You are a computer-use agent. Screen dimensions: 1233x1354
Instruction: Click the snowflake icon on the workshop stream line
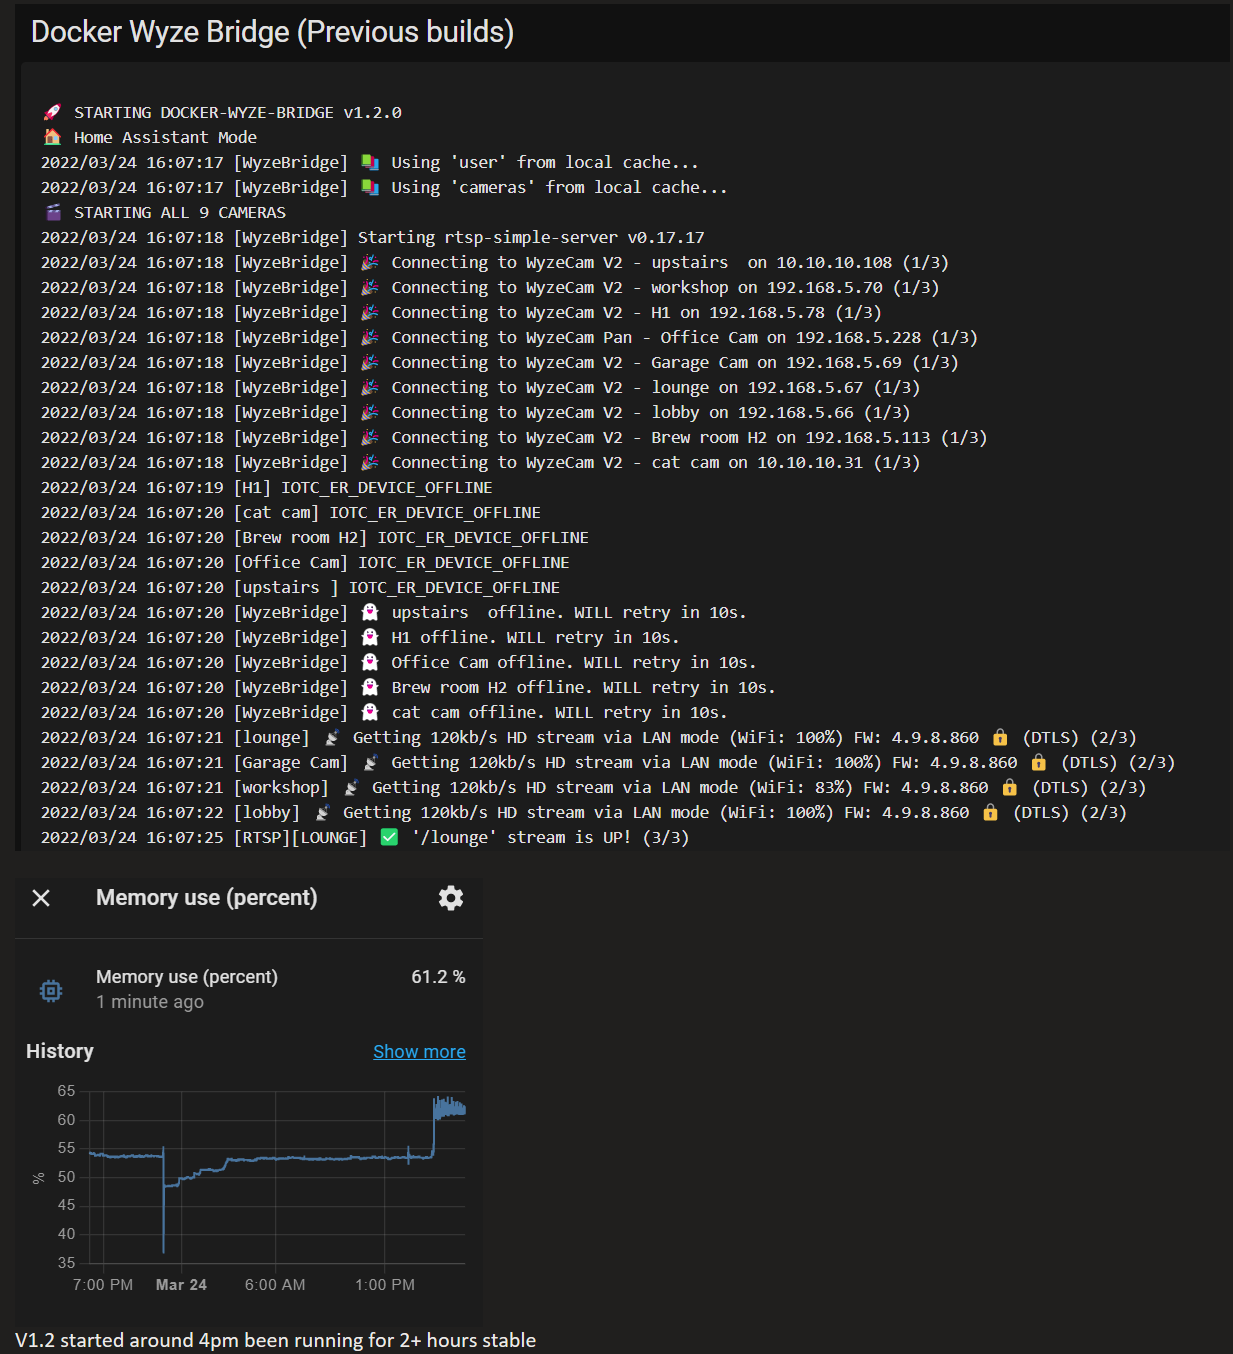pyautogui.click(x=352, y=787)
